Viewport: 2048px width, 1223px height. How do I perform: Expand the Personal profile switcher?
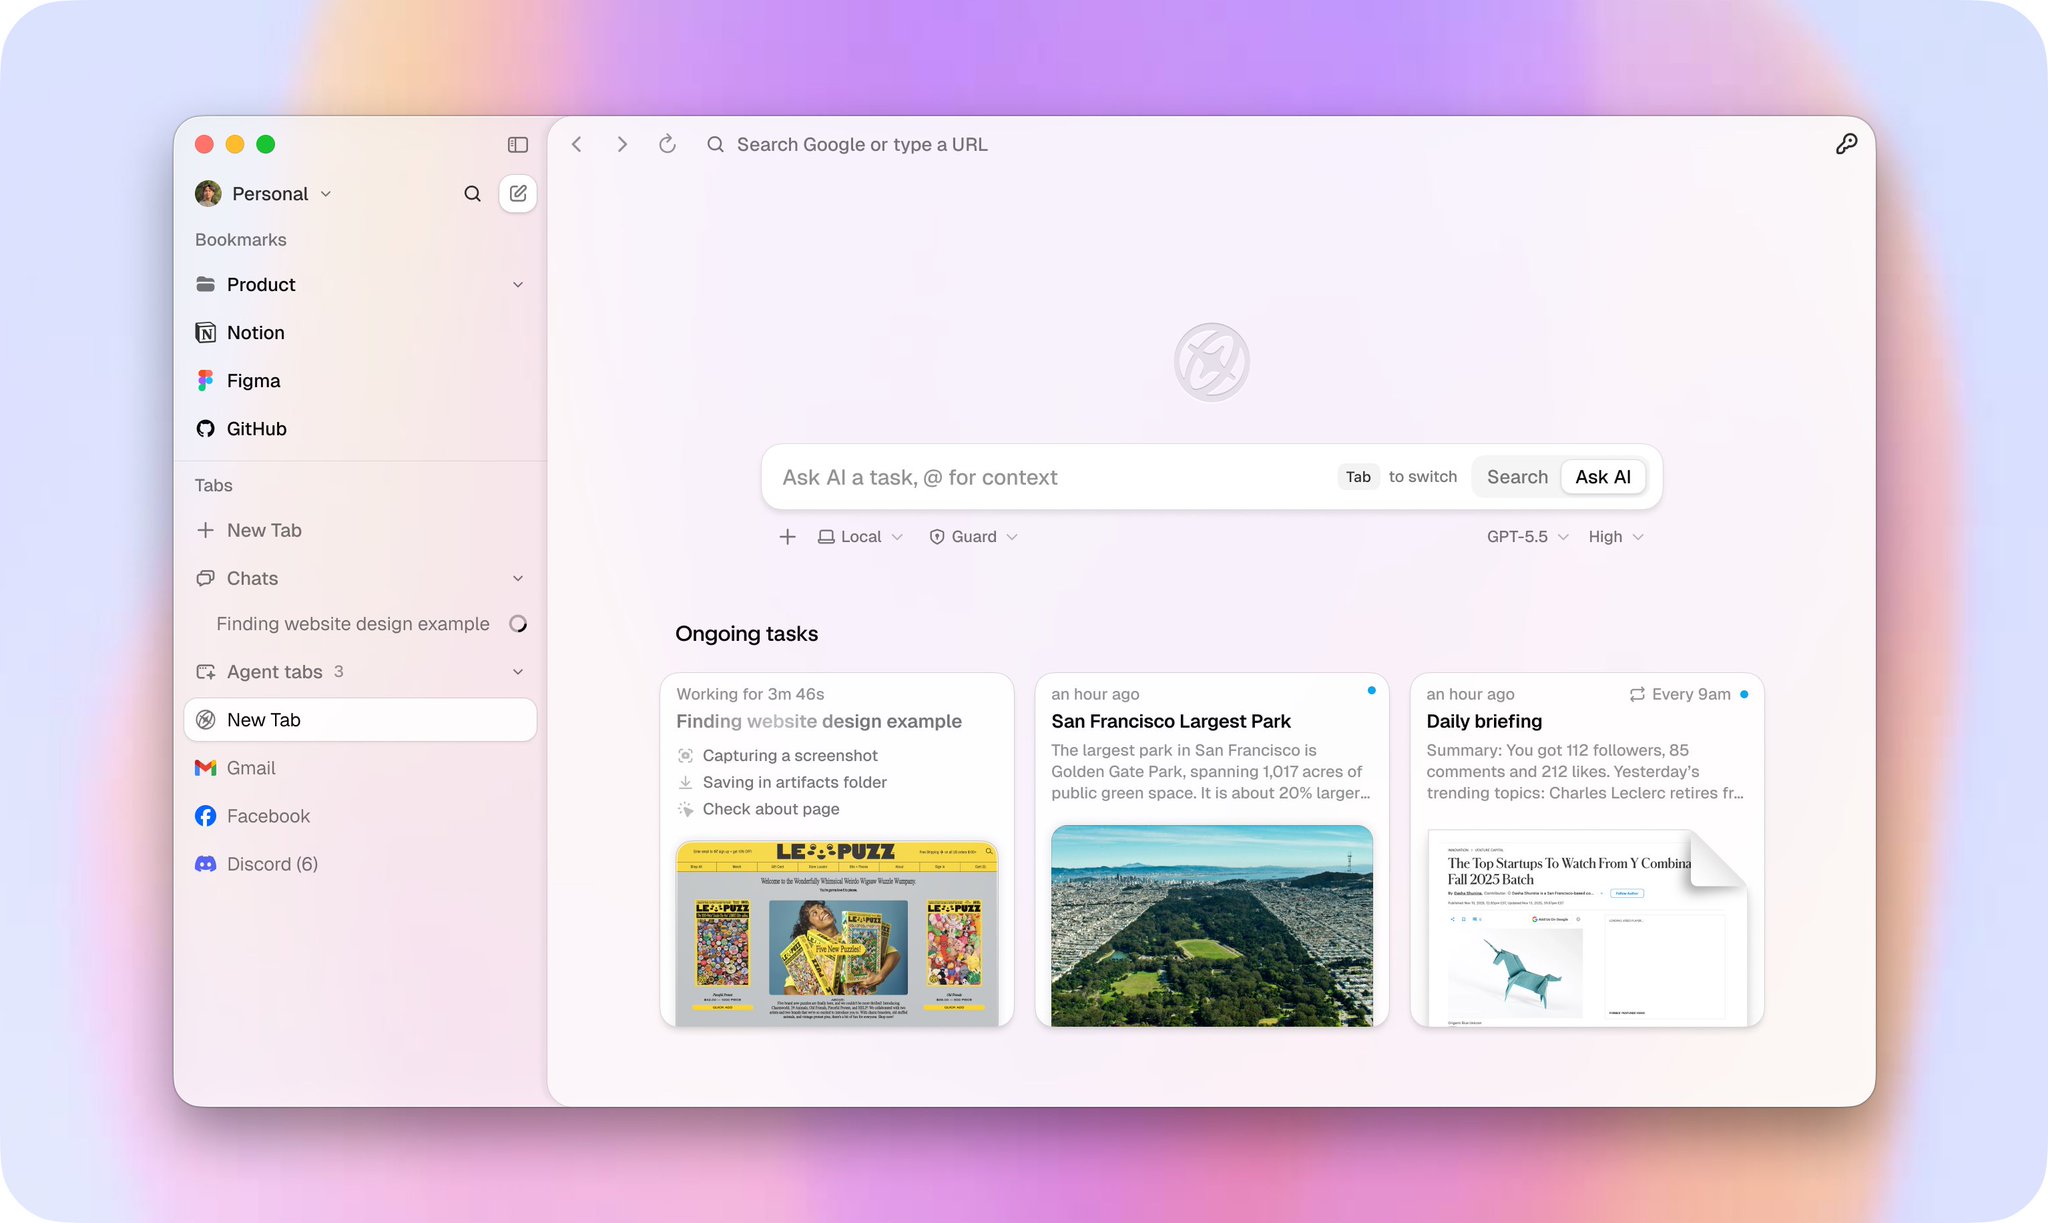coord(264,194)
